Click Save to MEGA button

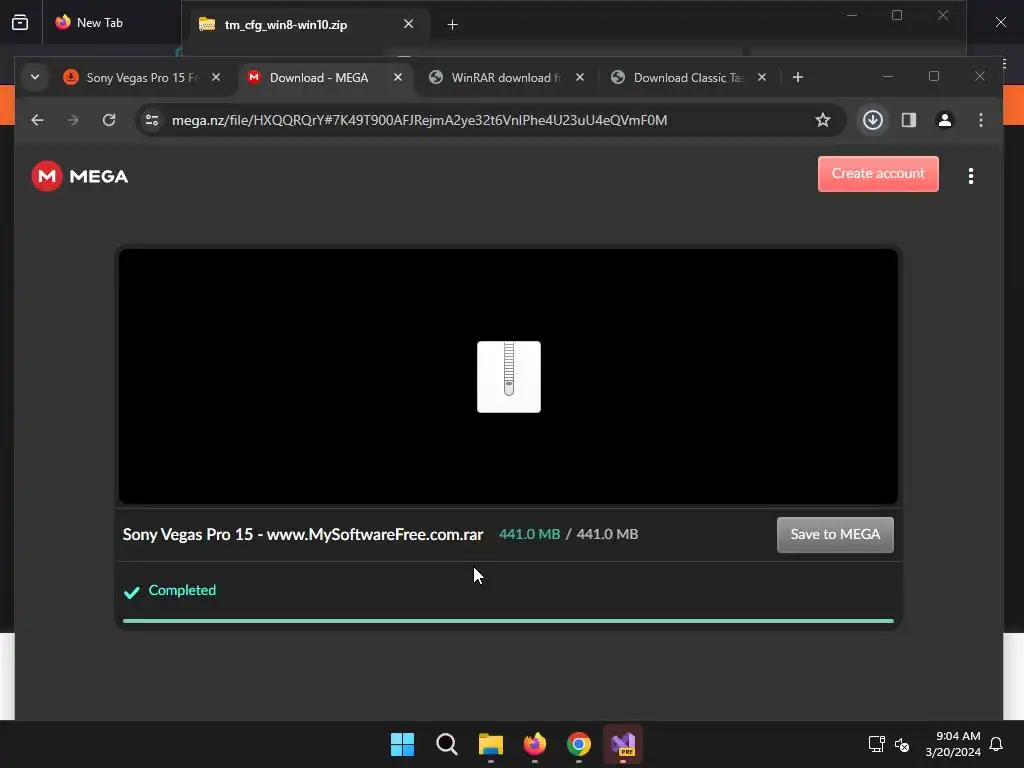(835, 534)
